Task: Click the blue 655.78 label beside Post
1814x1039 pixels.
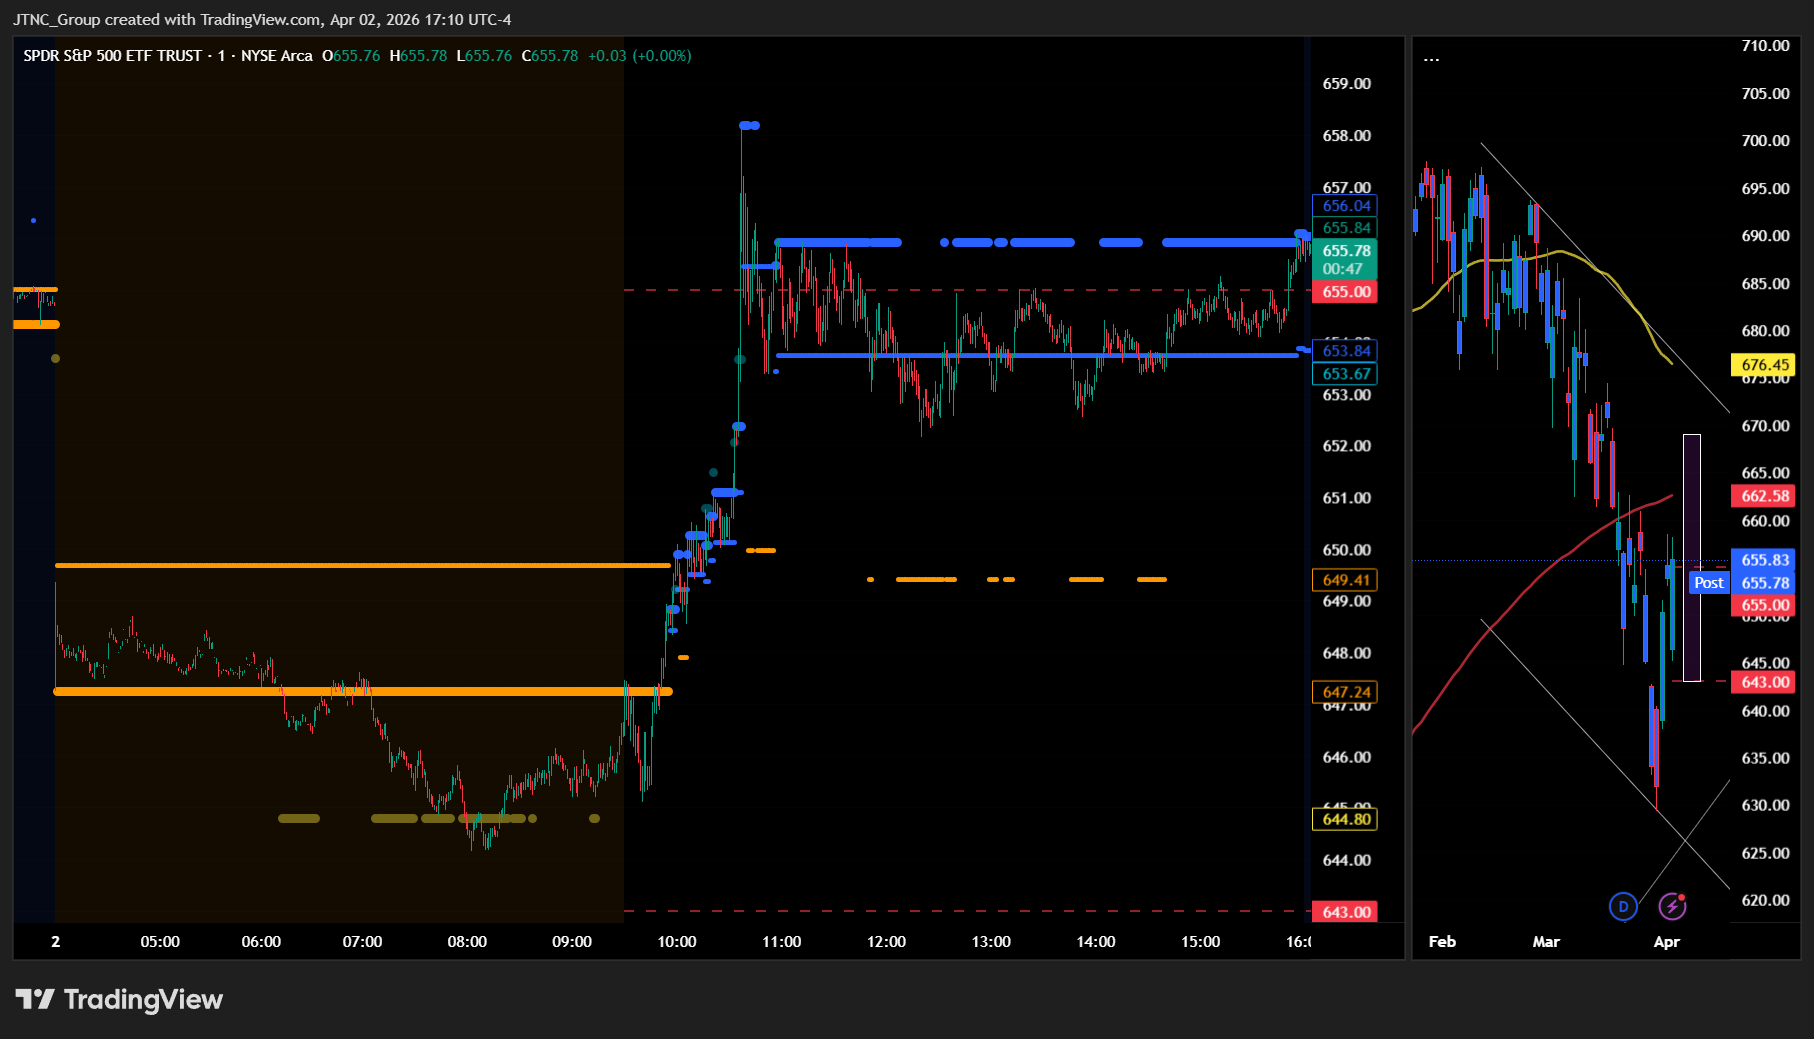Action: (1765, 583)
